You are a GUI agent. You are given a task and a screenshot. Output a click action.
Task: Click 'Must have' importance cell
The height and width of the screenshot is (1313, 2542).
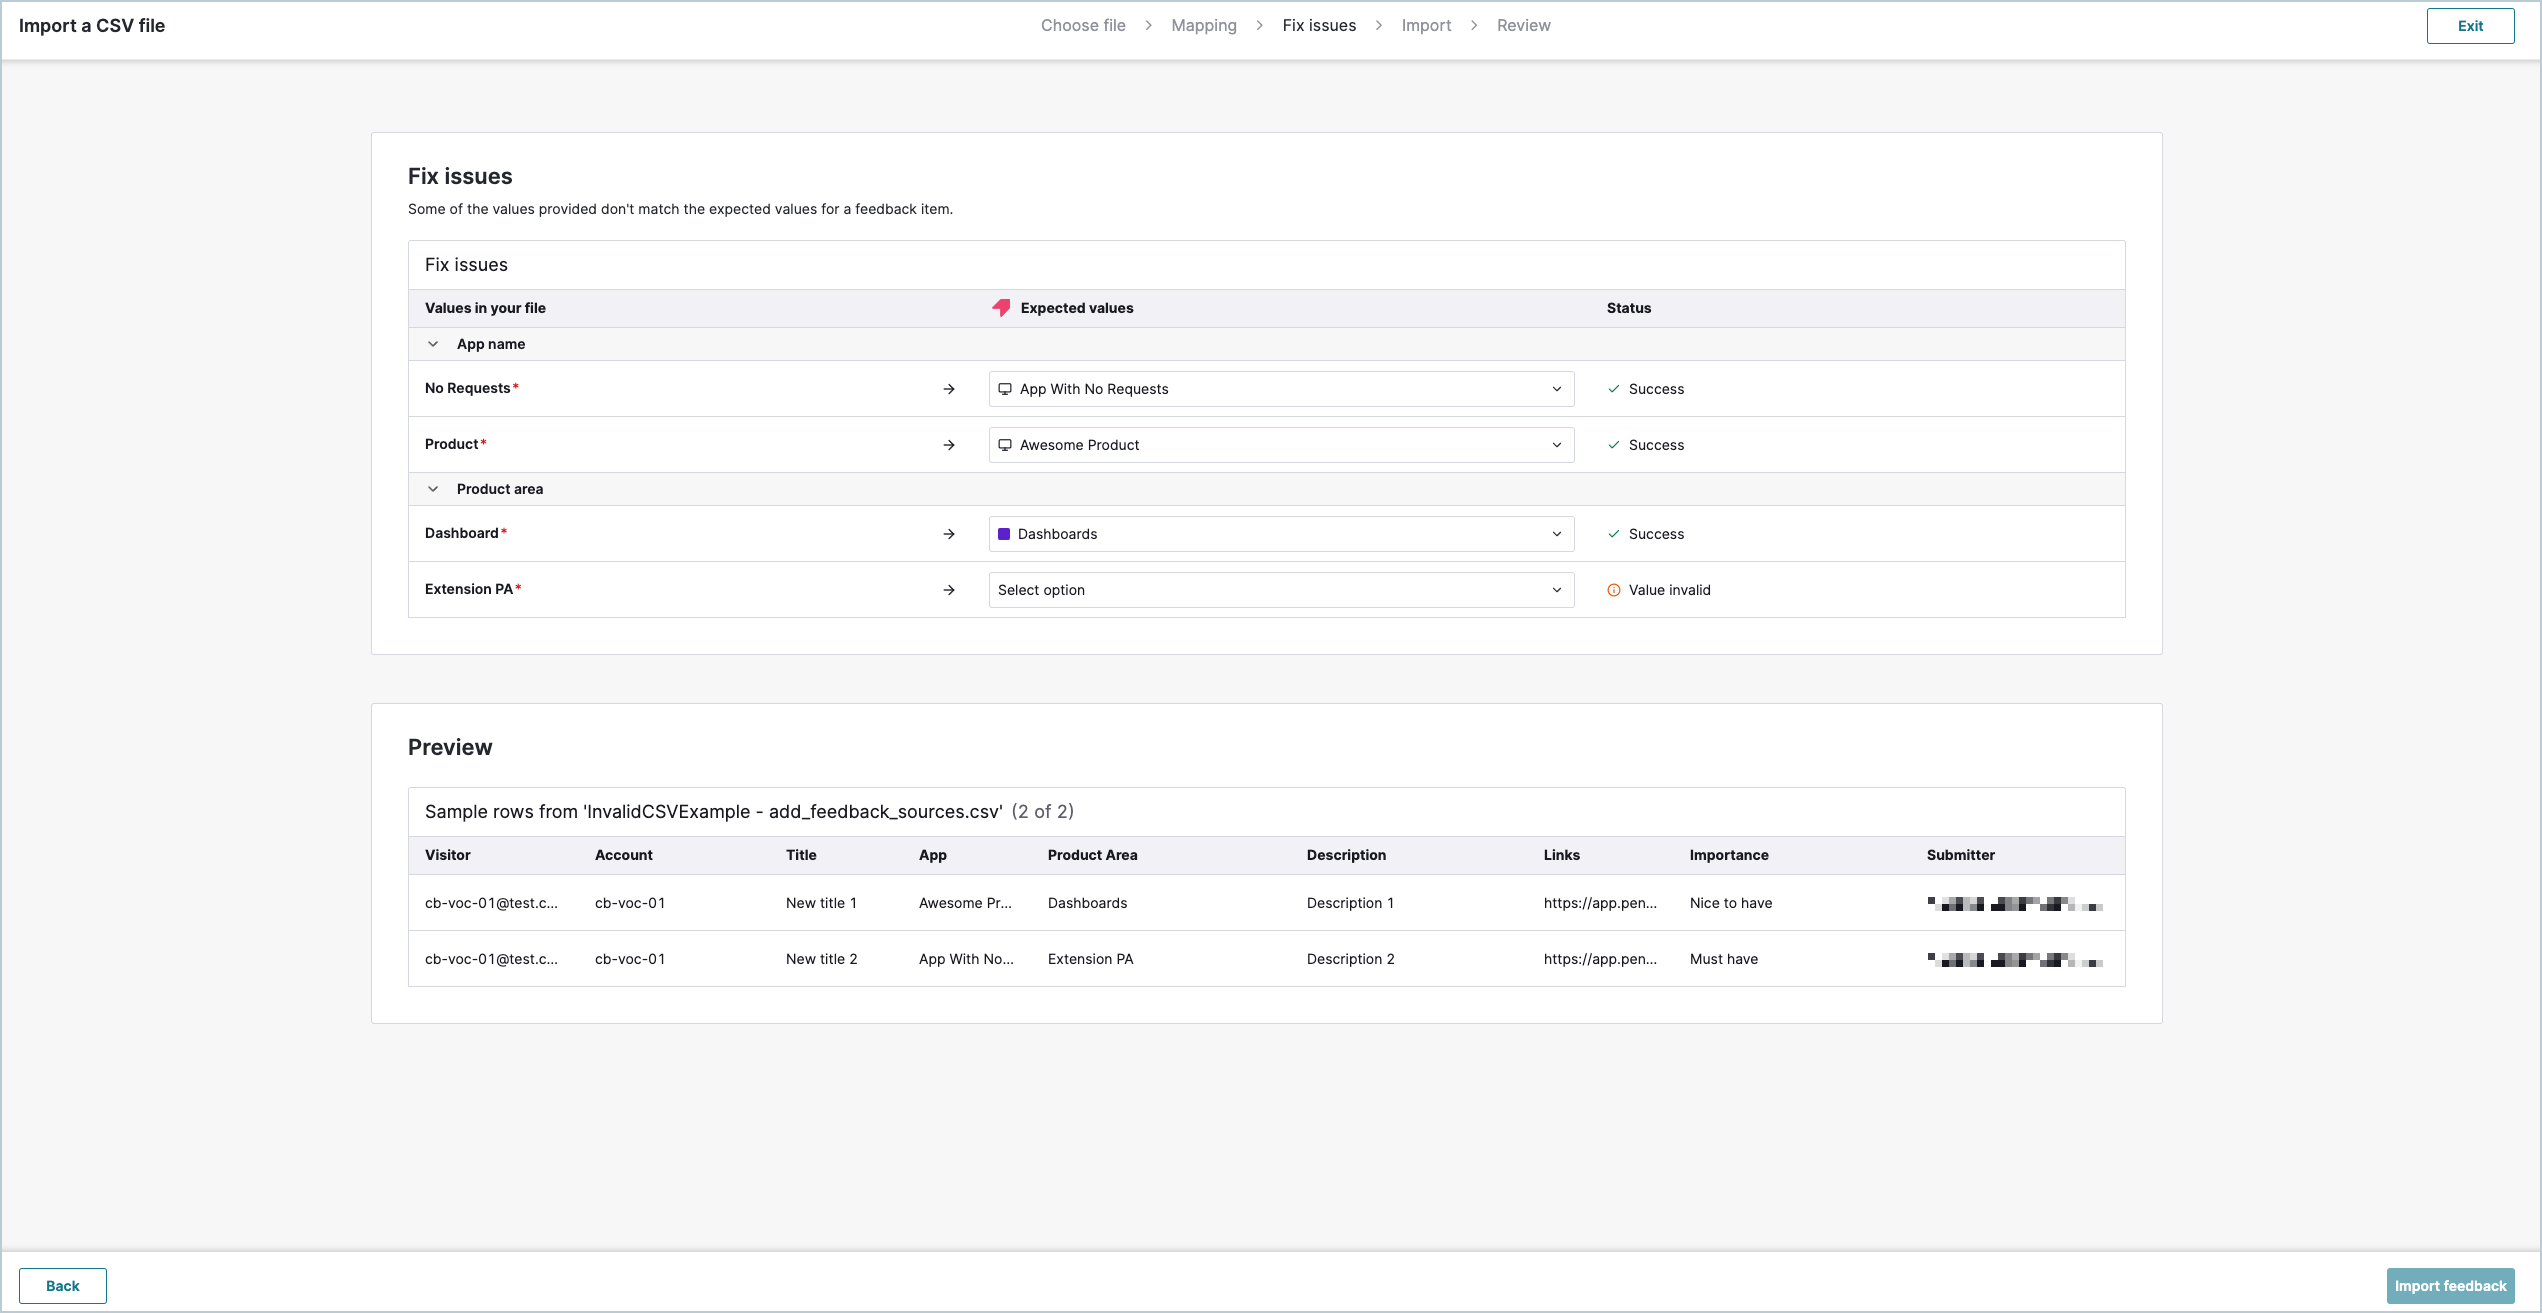pos(1724,959)
